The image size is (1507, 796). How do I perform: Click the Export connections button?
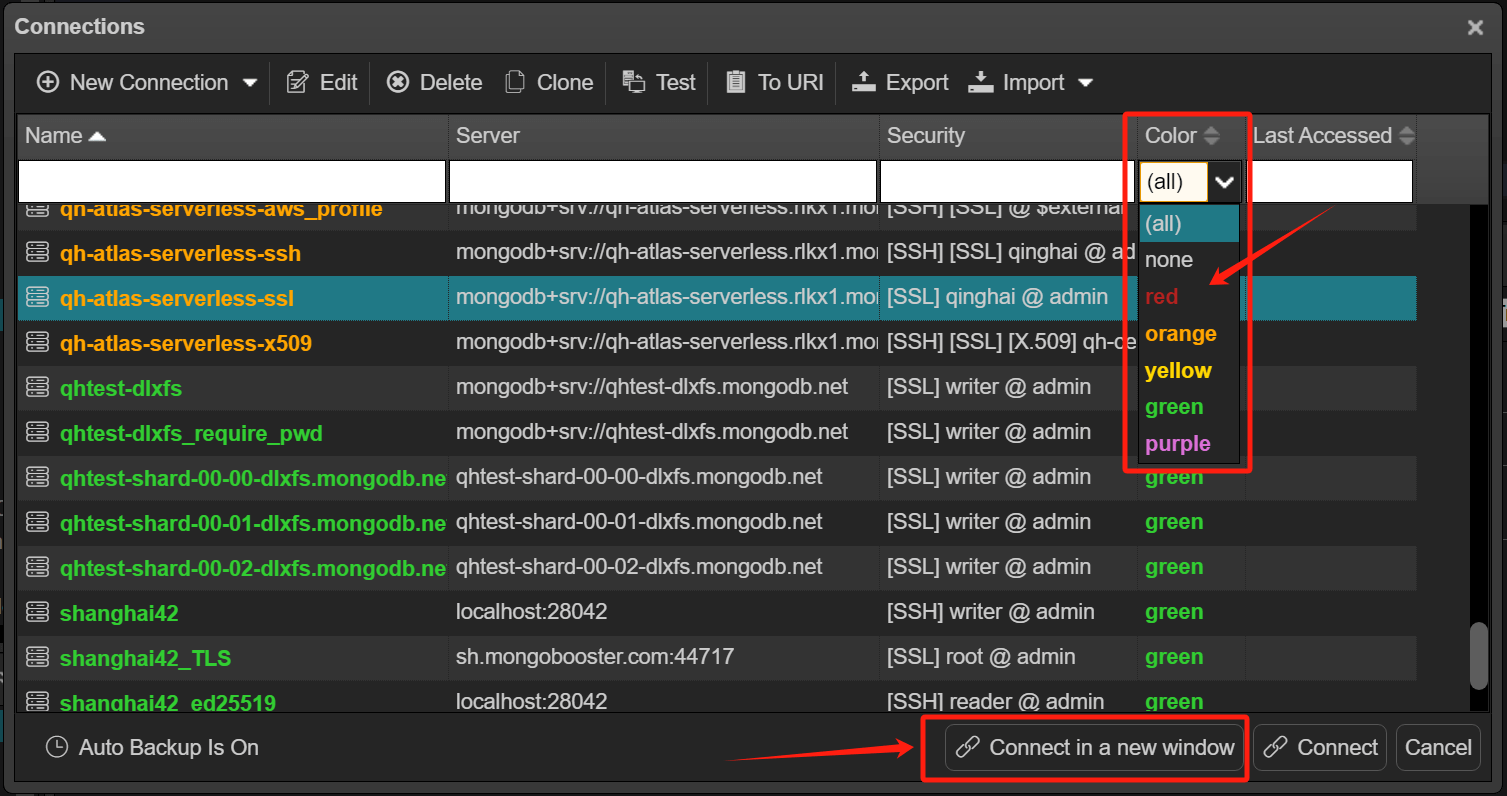(900, 82)
